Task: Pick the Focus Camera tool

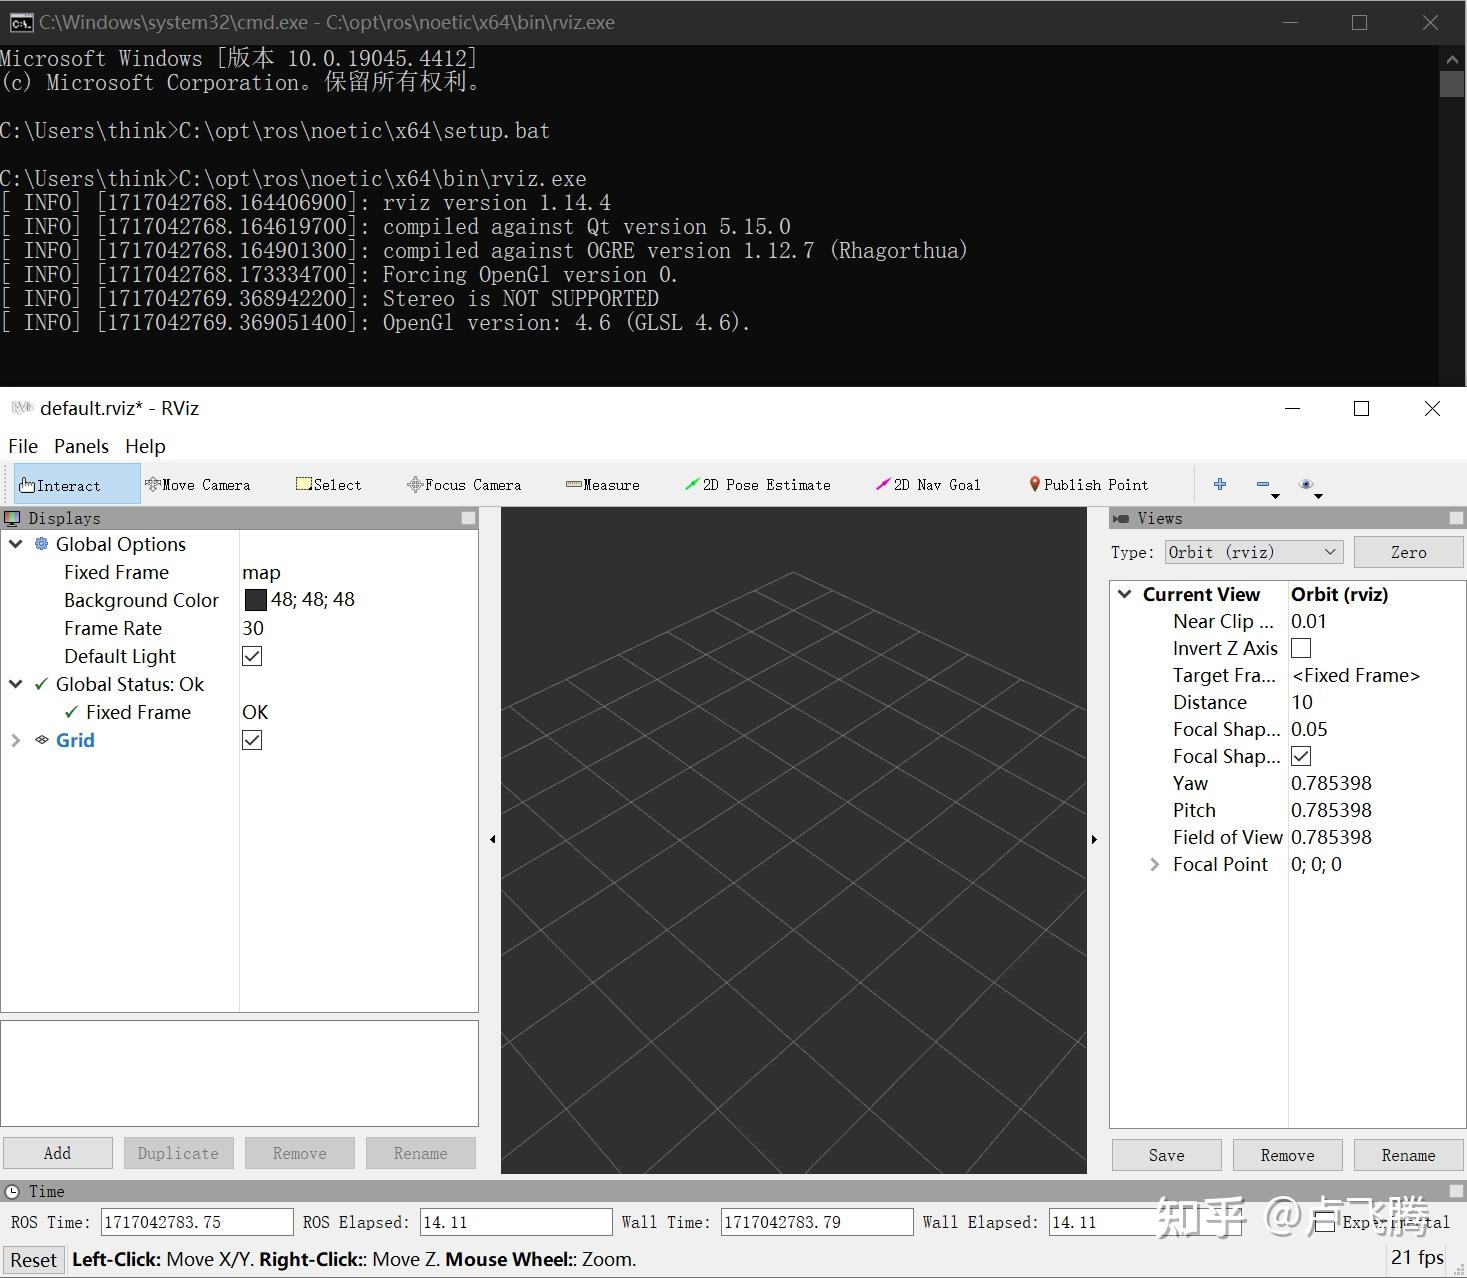Action: point(464,485)
